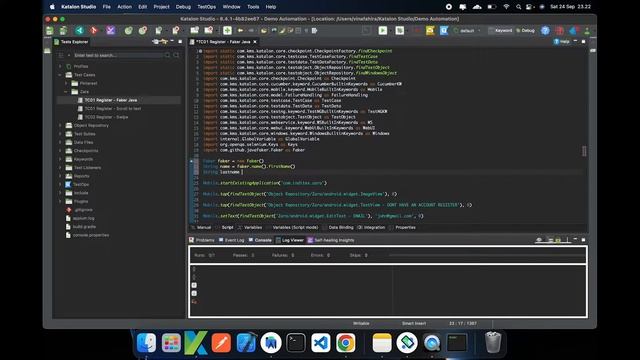Open Finder from the Dock
This screenshot has height=360, width=640.
146,342
